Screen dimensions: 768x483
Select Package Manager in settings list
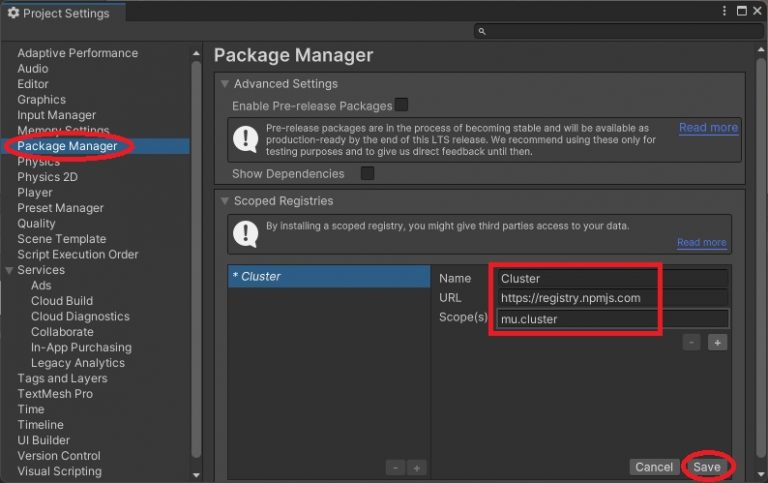click(x=67, y=146)
